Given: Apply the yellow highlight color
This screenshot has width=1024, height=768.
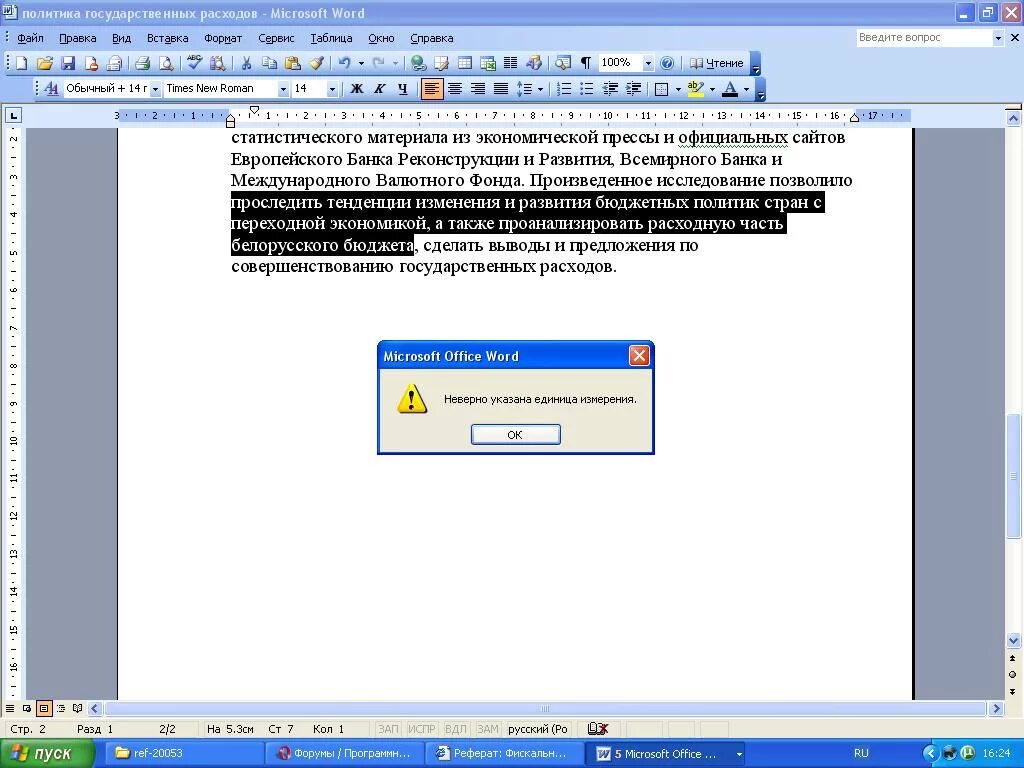Looking at the screenshot, I should [x=696, y=88].
